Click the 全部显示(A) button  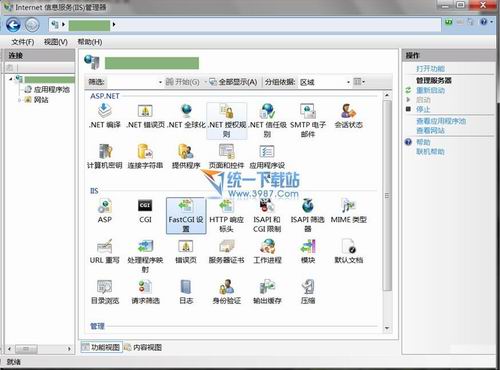point(233,82)
